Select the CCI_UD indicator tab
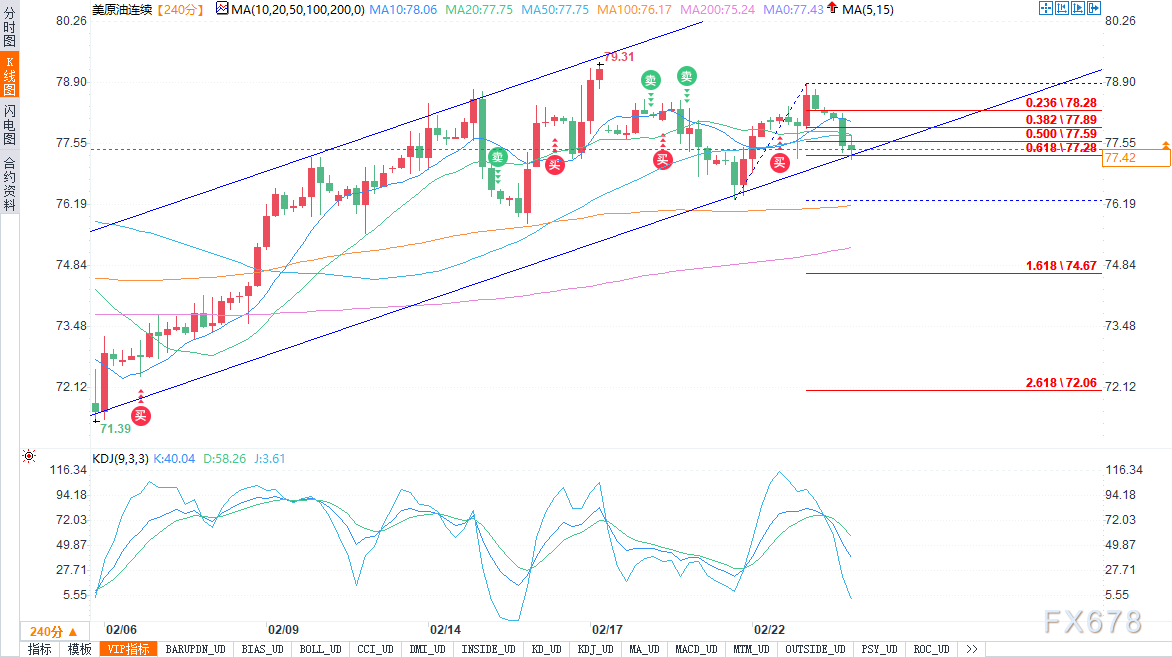The width and height of the screenshot is (1172, 657). point(374,649)
